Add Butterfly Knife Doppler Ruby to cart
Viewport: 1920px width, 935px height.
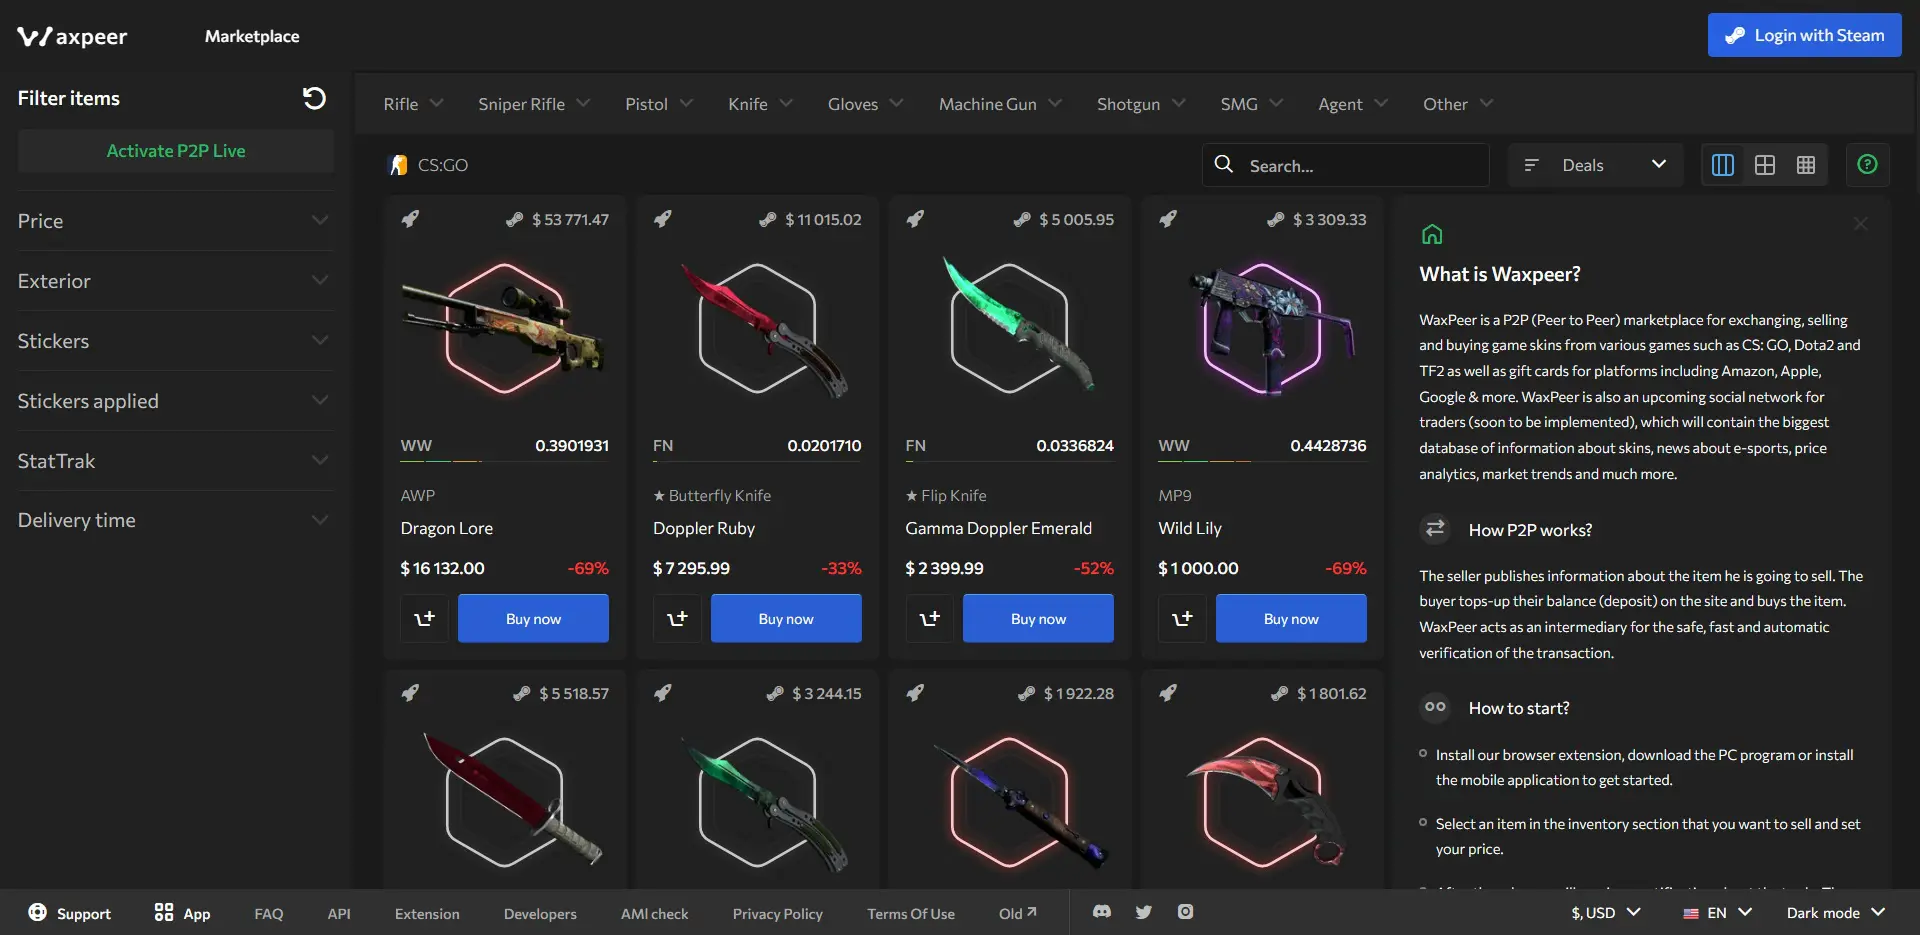[x=677, y=618]
